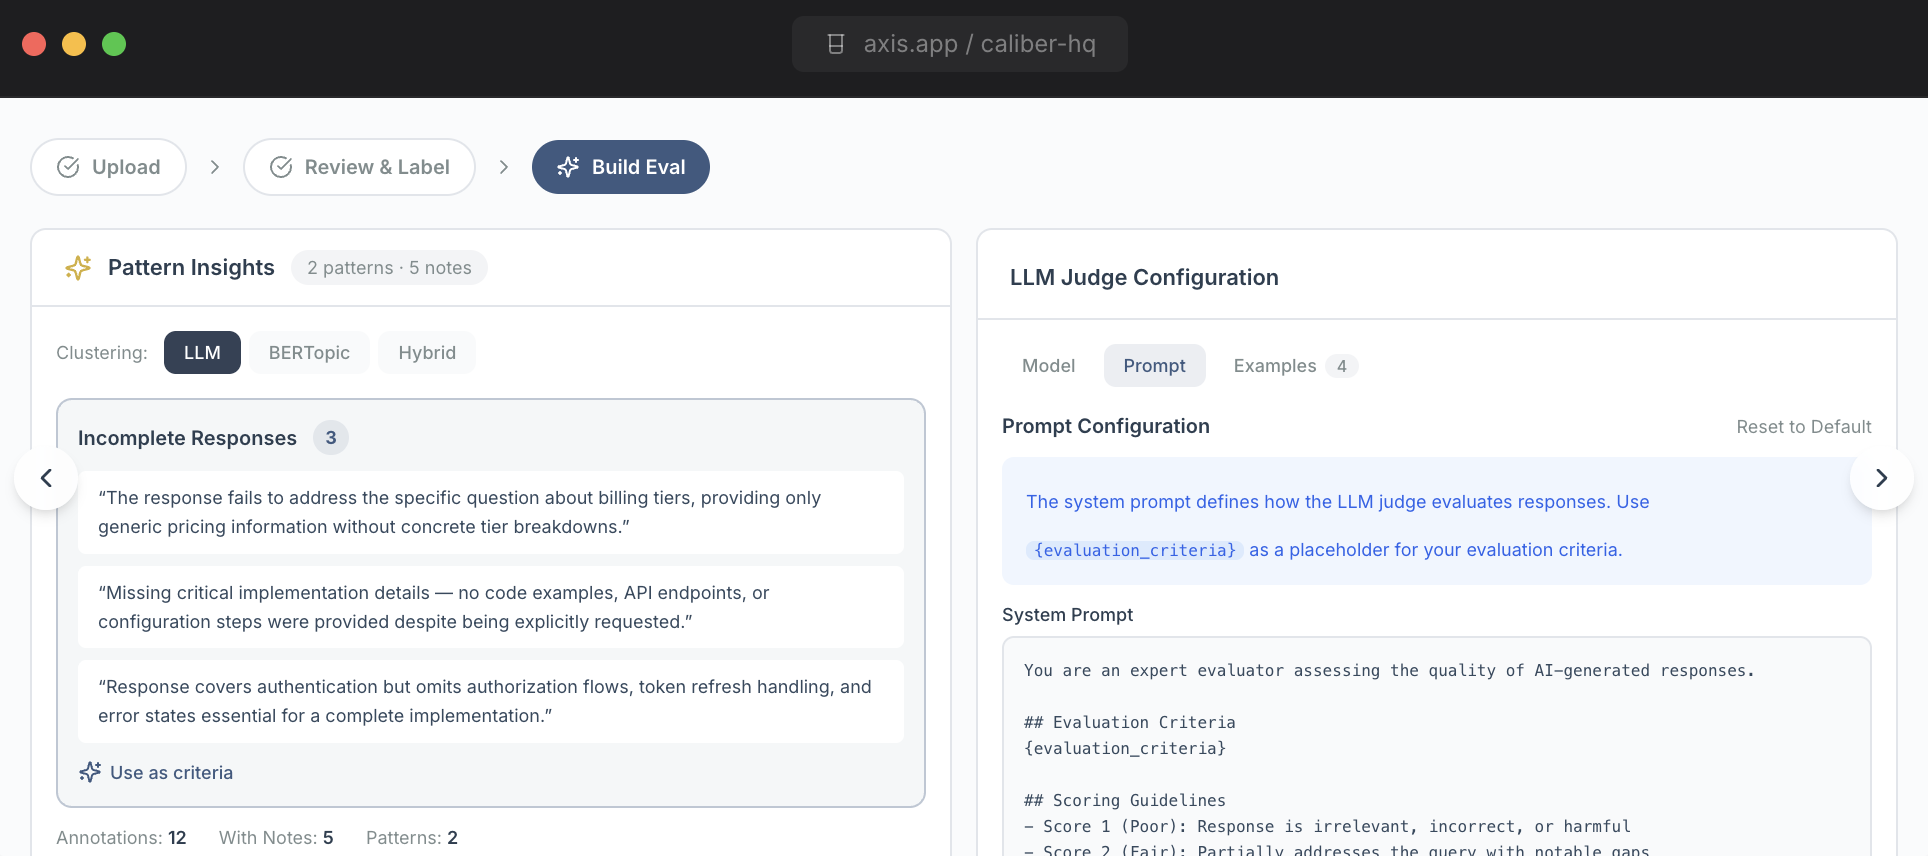Viewport: 1928px width, 856px height.
Task: Click the Pattern Insights title
Action: (x=191, y=267)
